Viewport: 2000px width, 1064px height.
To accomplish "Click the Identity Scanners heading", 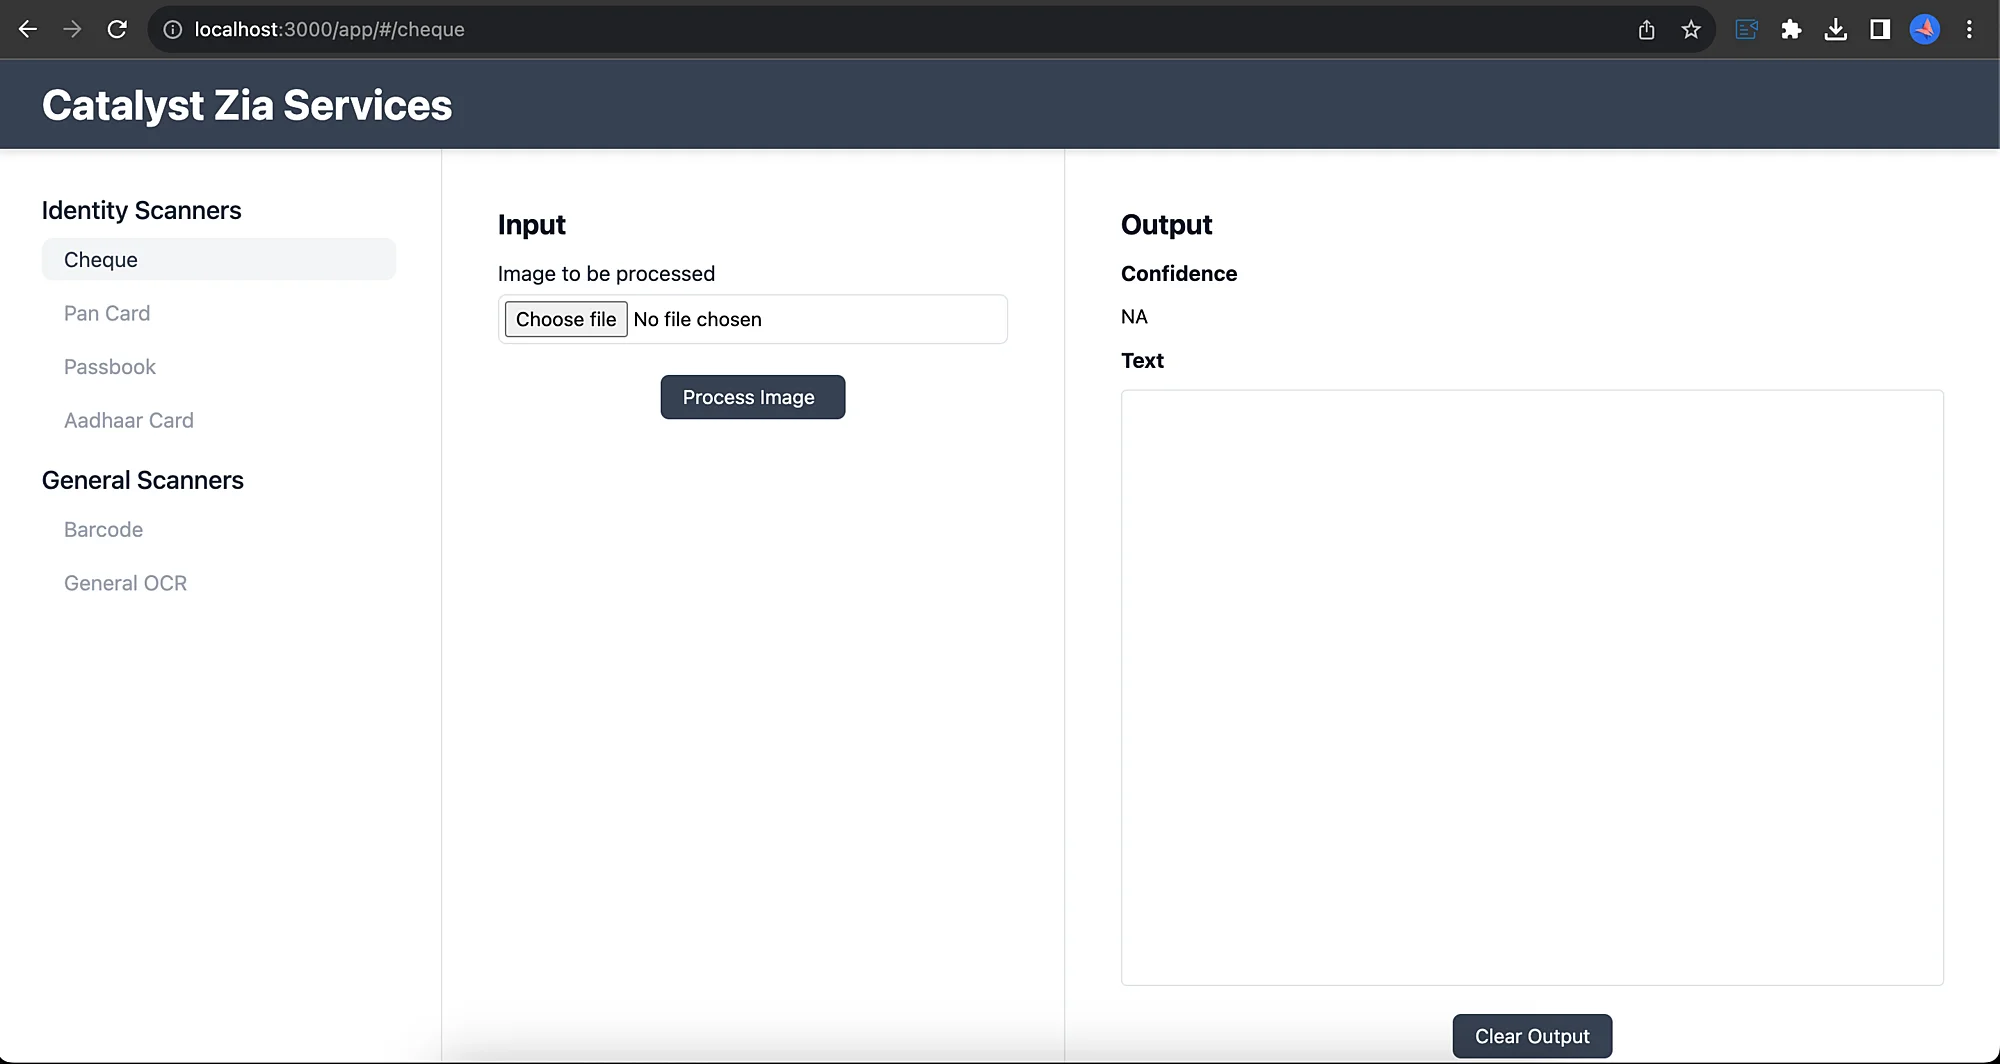I will point(142,211).
